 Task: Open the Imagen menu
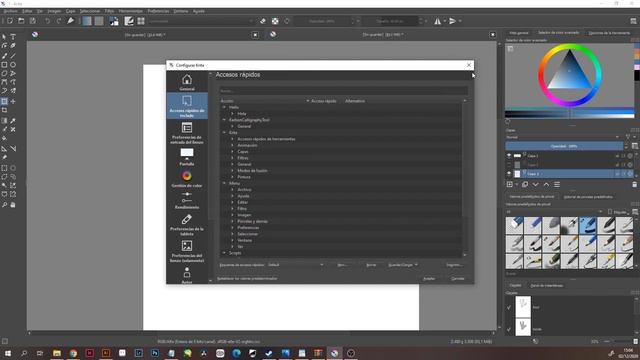[54, 11]
